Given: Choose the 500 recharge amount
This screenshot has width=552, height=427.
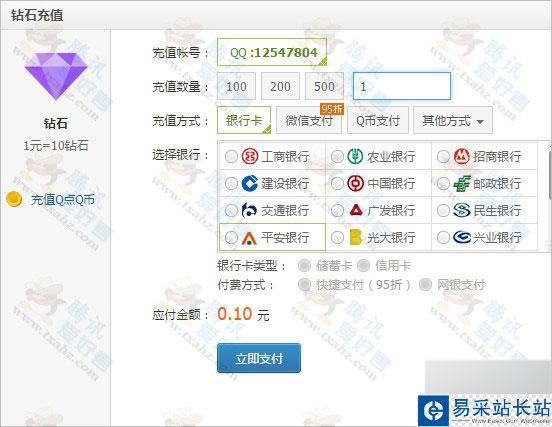Looking at the screenshot, I should coord(324,86).
